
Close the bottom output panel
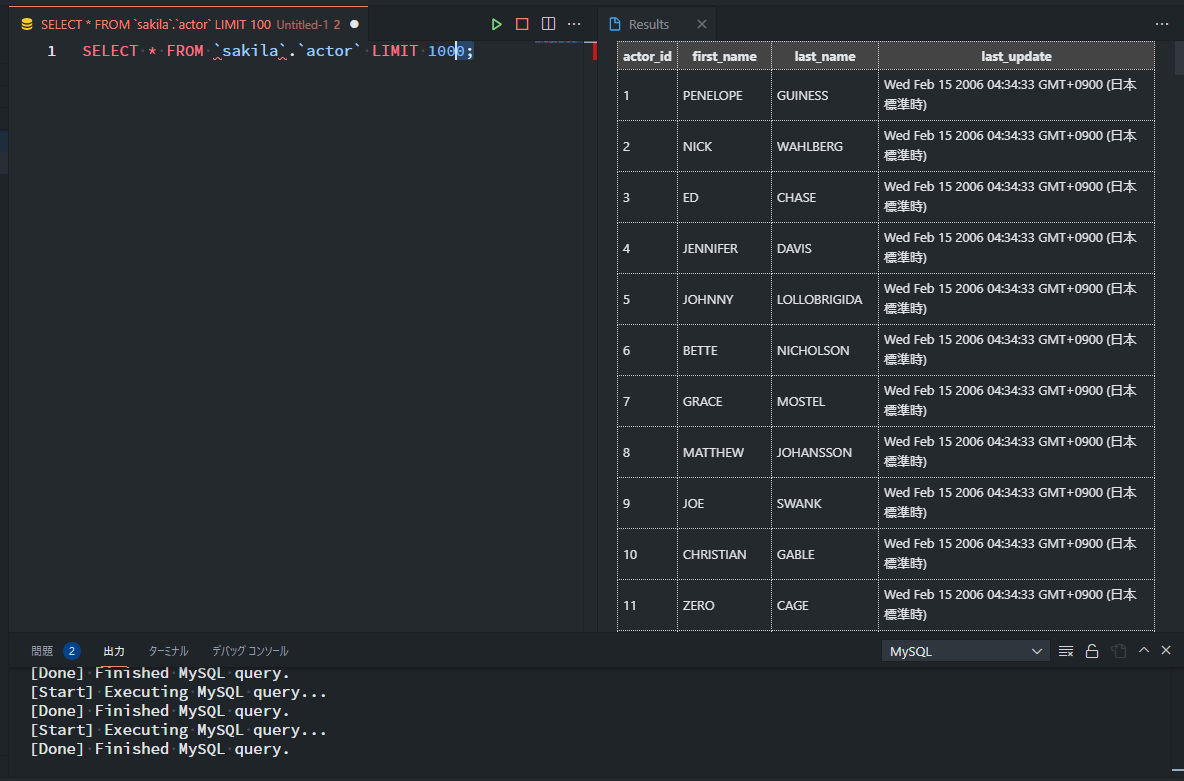pyautogui.click(x=1166, y=650)
